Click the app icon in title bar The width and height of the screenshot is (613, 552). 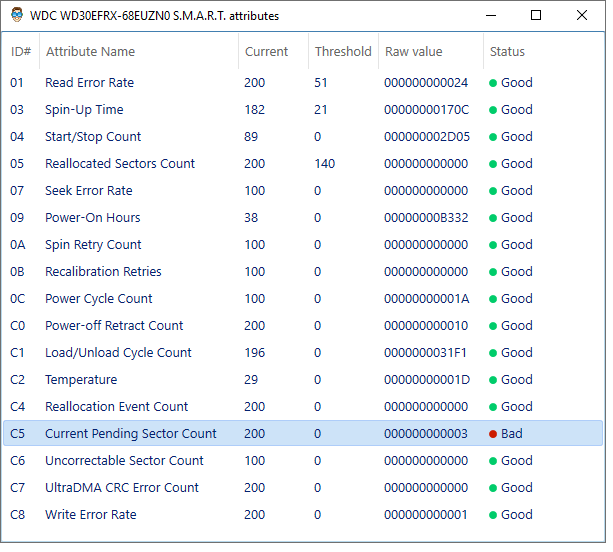16,15
